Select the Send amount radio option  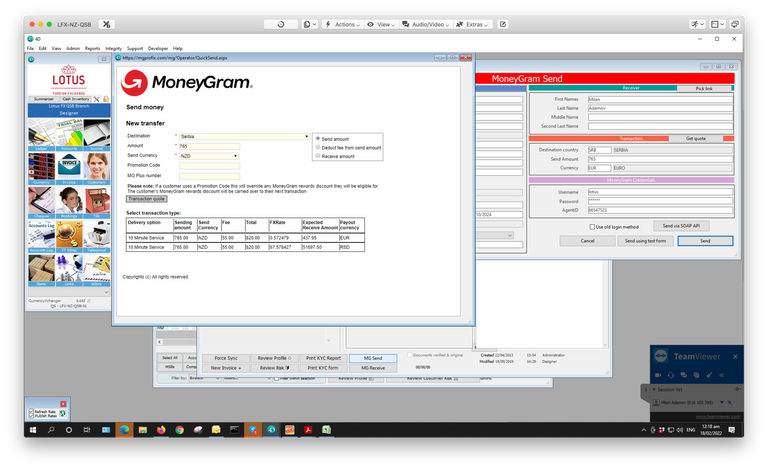pyautogui.click(x=318, y=139)
